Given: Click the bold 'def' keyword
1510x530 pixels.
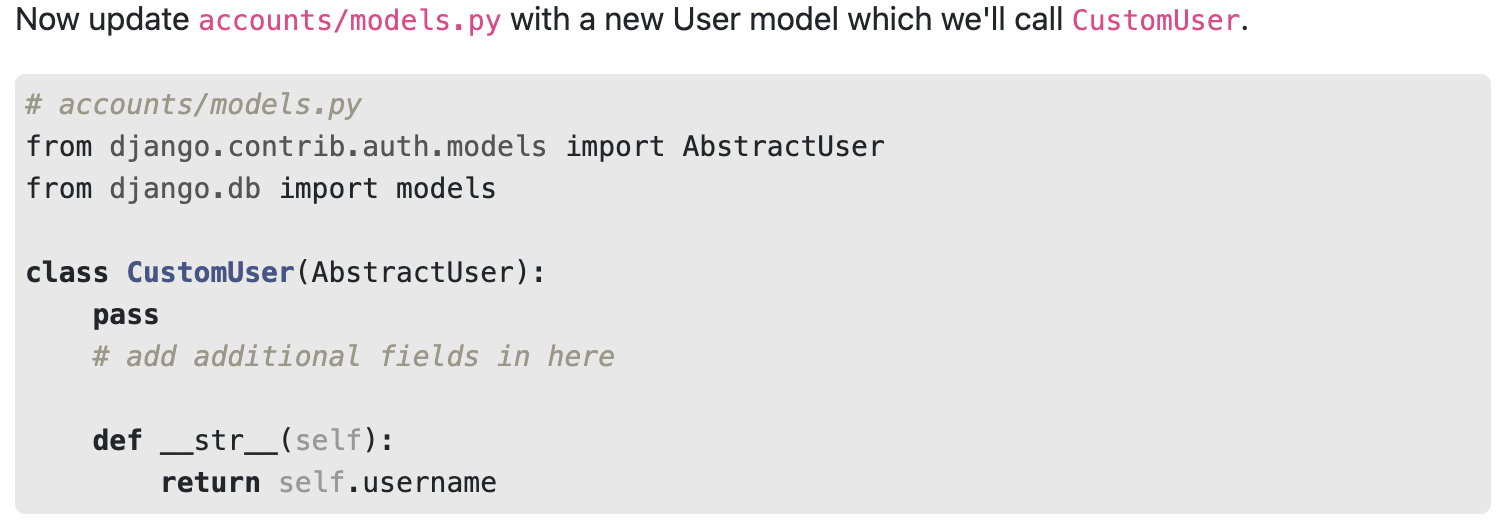Looking at the screenshot, I should tap(117, 441).
